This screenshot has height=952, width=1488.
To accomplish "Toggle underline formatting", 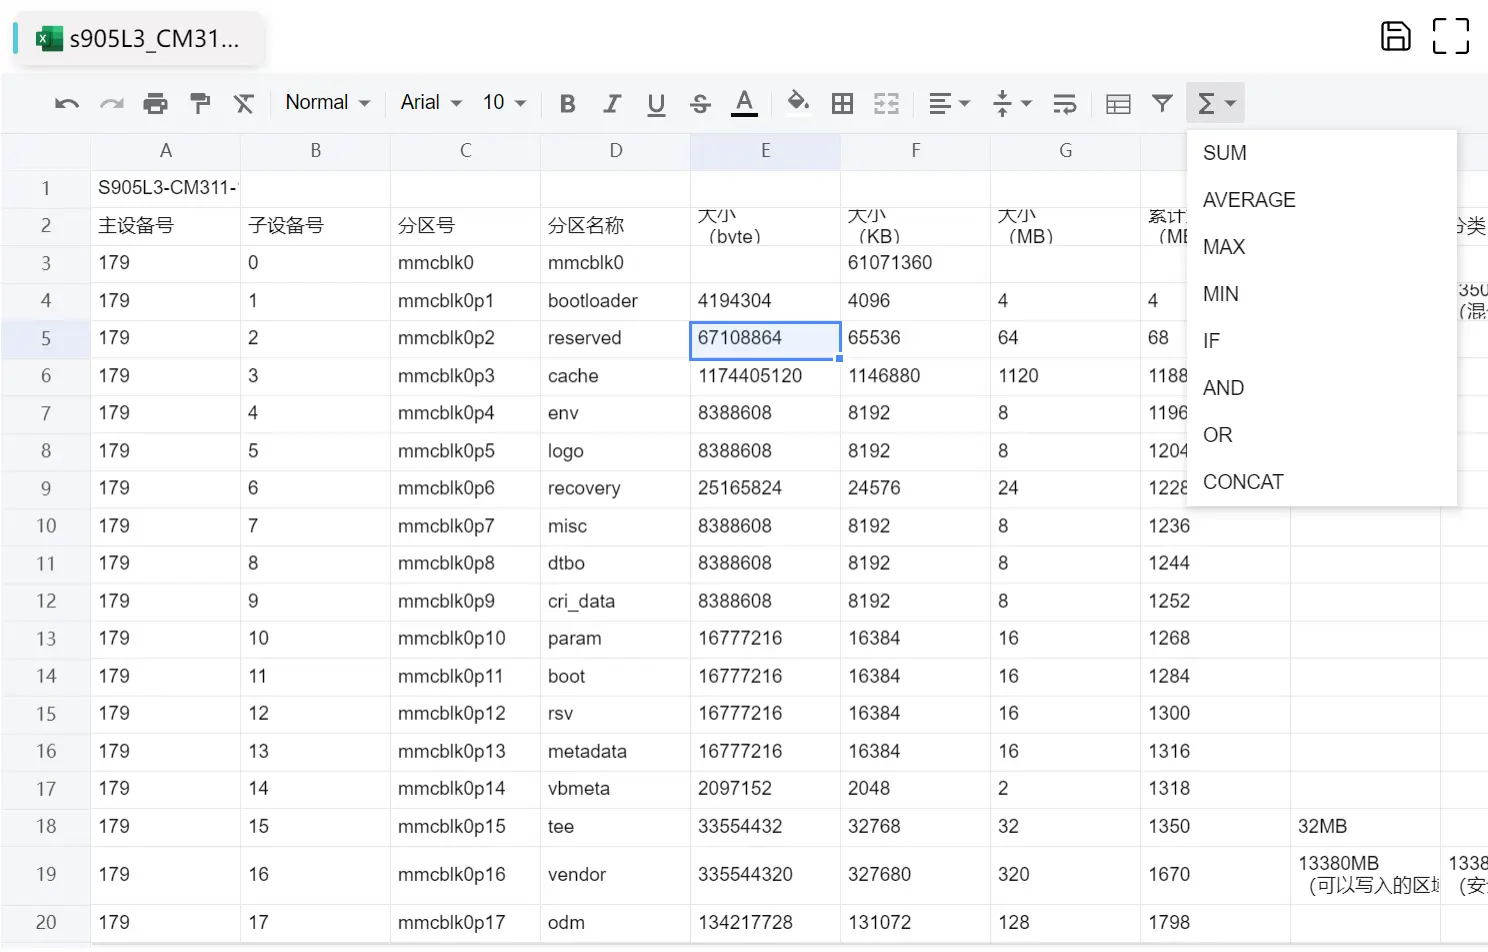I will (656, 103).
